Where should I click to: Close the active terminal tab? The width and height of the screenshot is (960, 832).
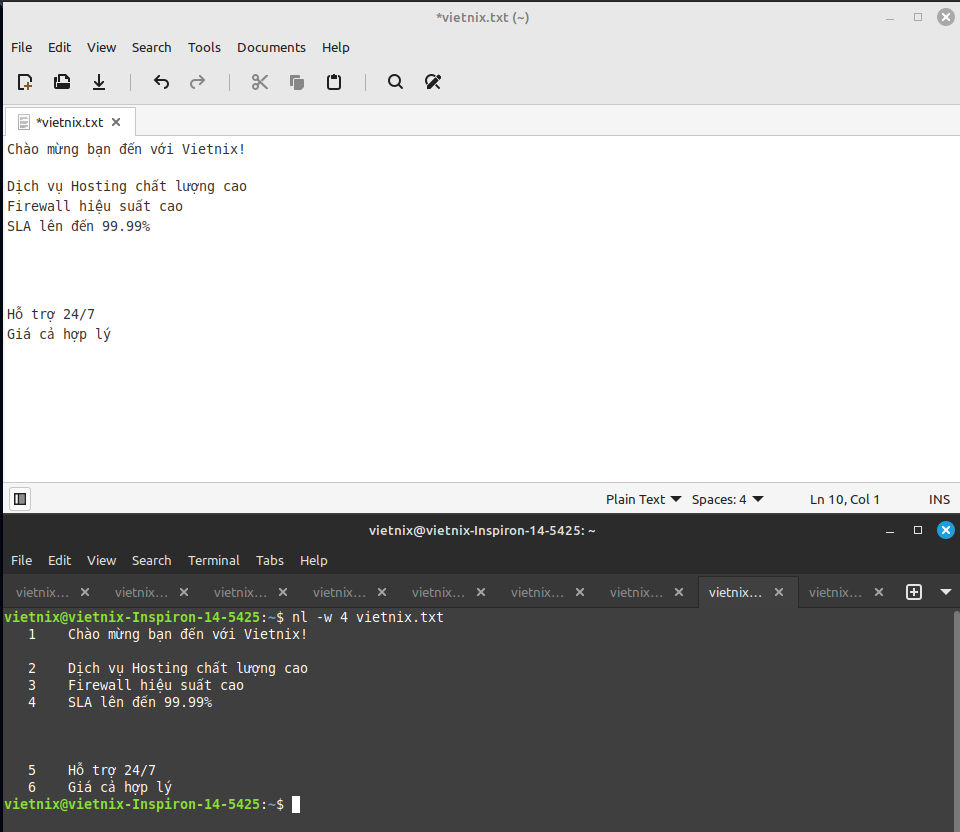click(x=779, y=592)
